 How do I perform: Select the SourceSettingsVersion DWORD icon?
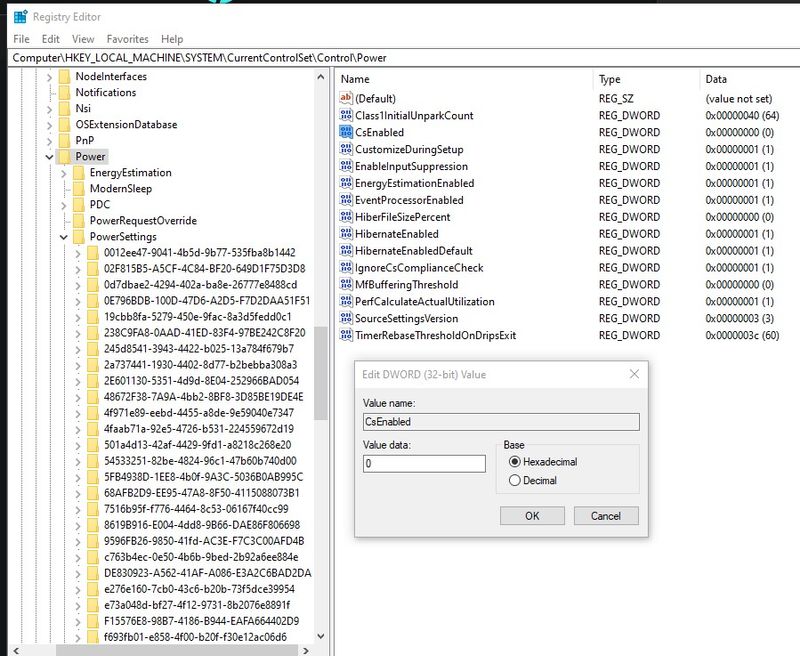pos(346,318)
